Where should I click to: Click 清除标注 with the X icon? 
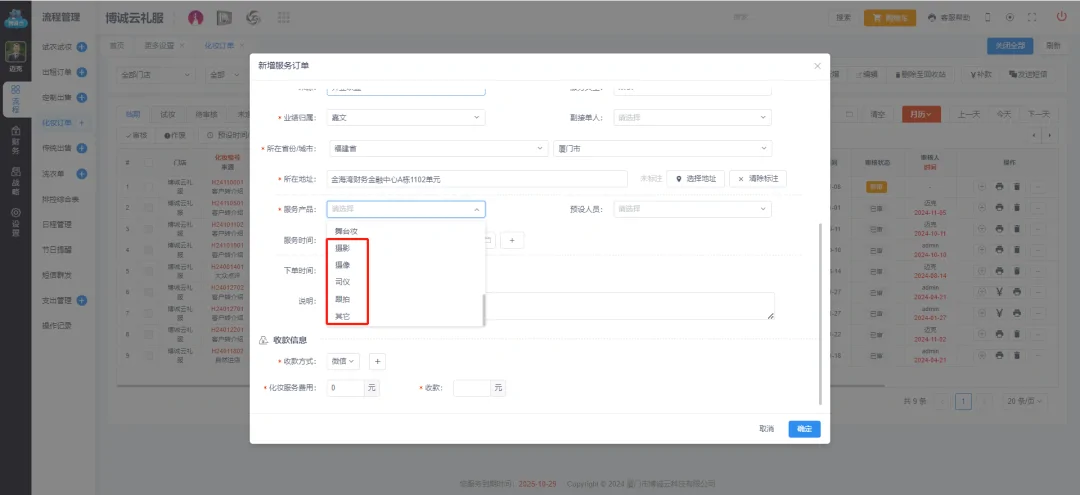(757, 178)
